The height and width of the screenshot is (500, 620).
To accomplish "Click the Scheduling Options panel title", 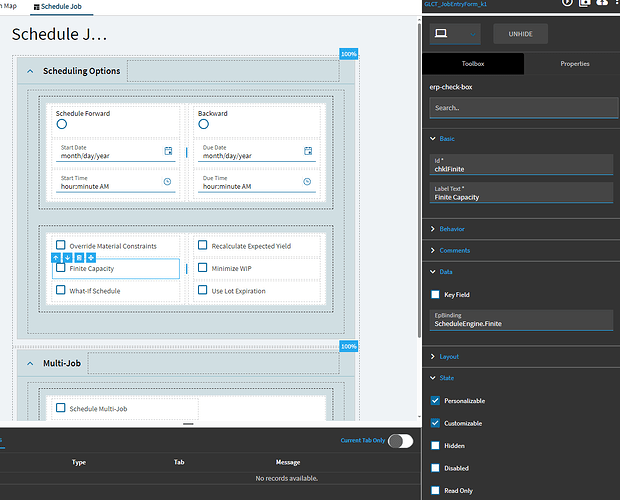I will pyautogui.click(x=81, y=71).
